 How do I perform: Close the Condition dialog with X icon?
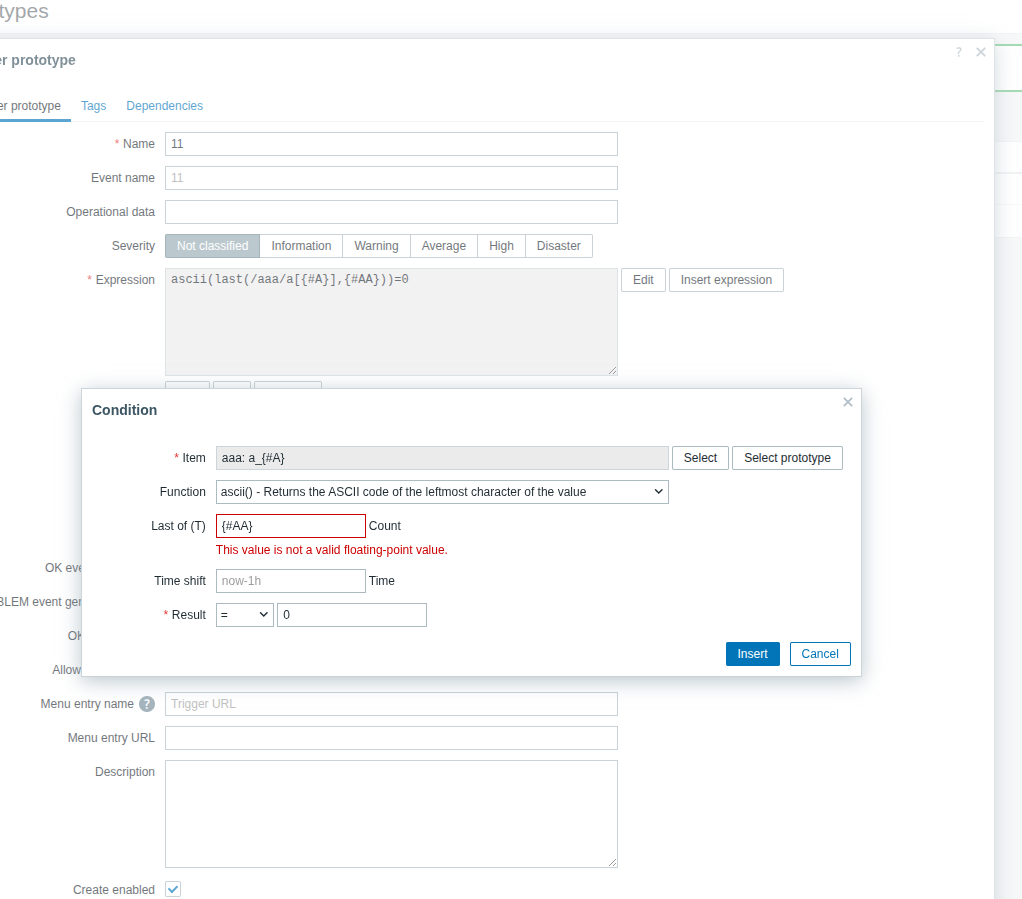pyautogui.click(x=847, y=402)
